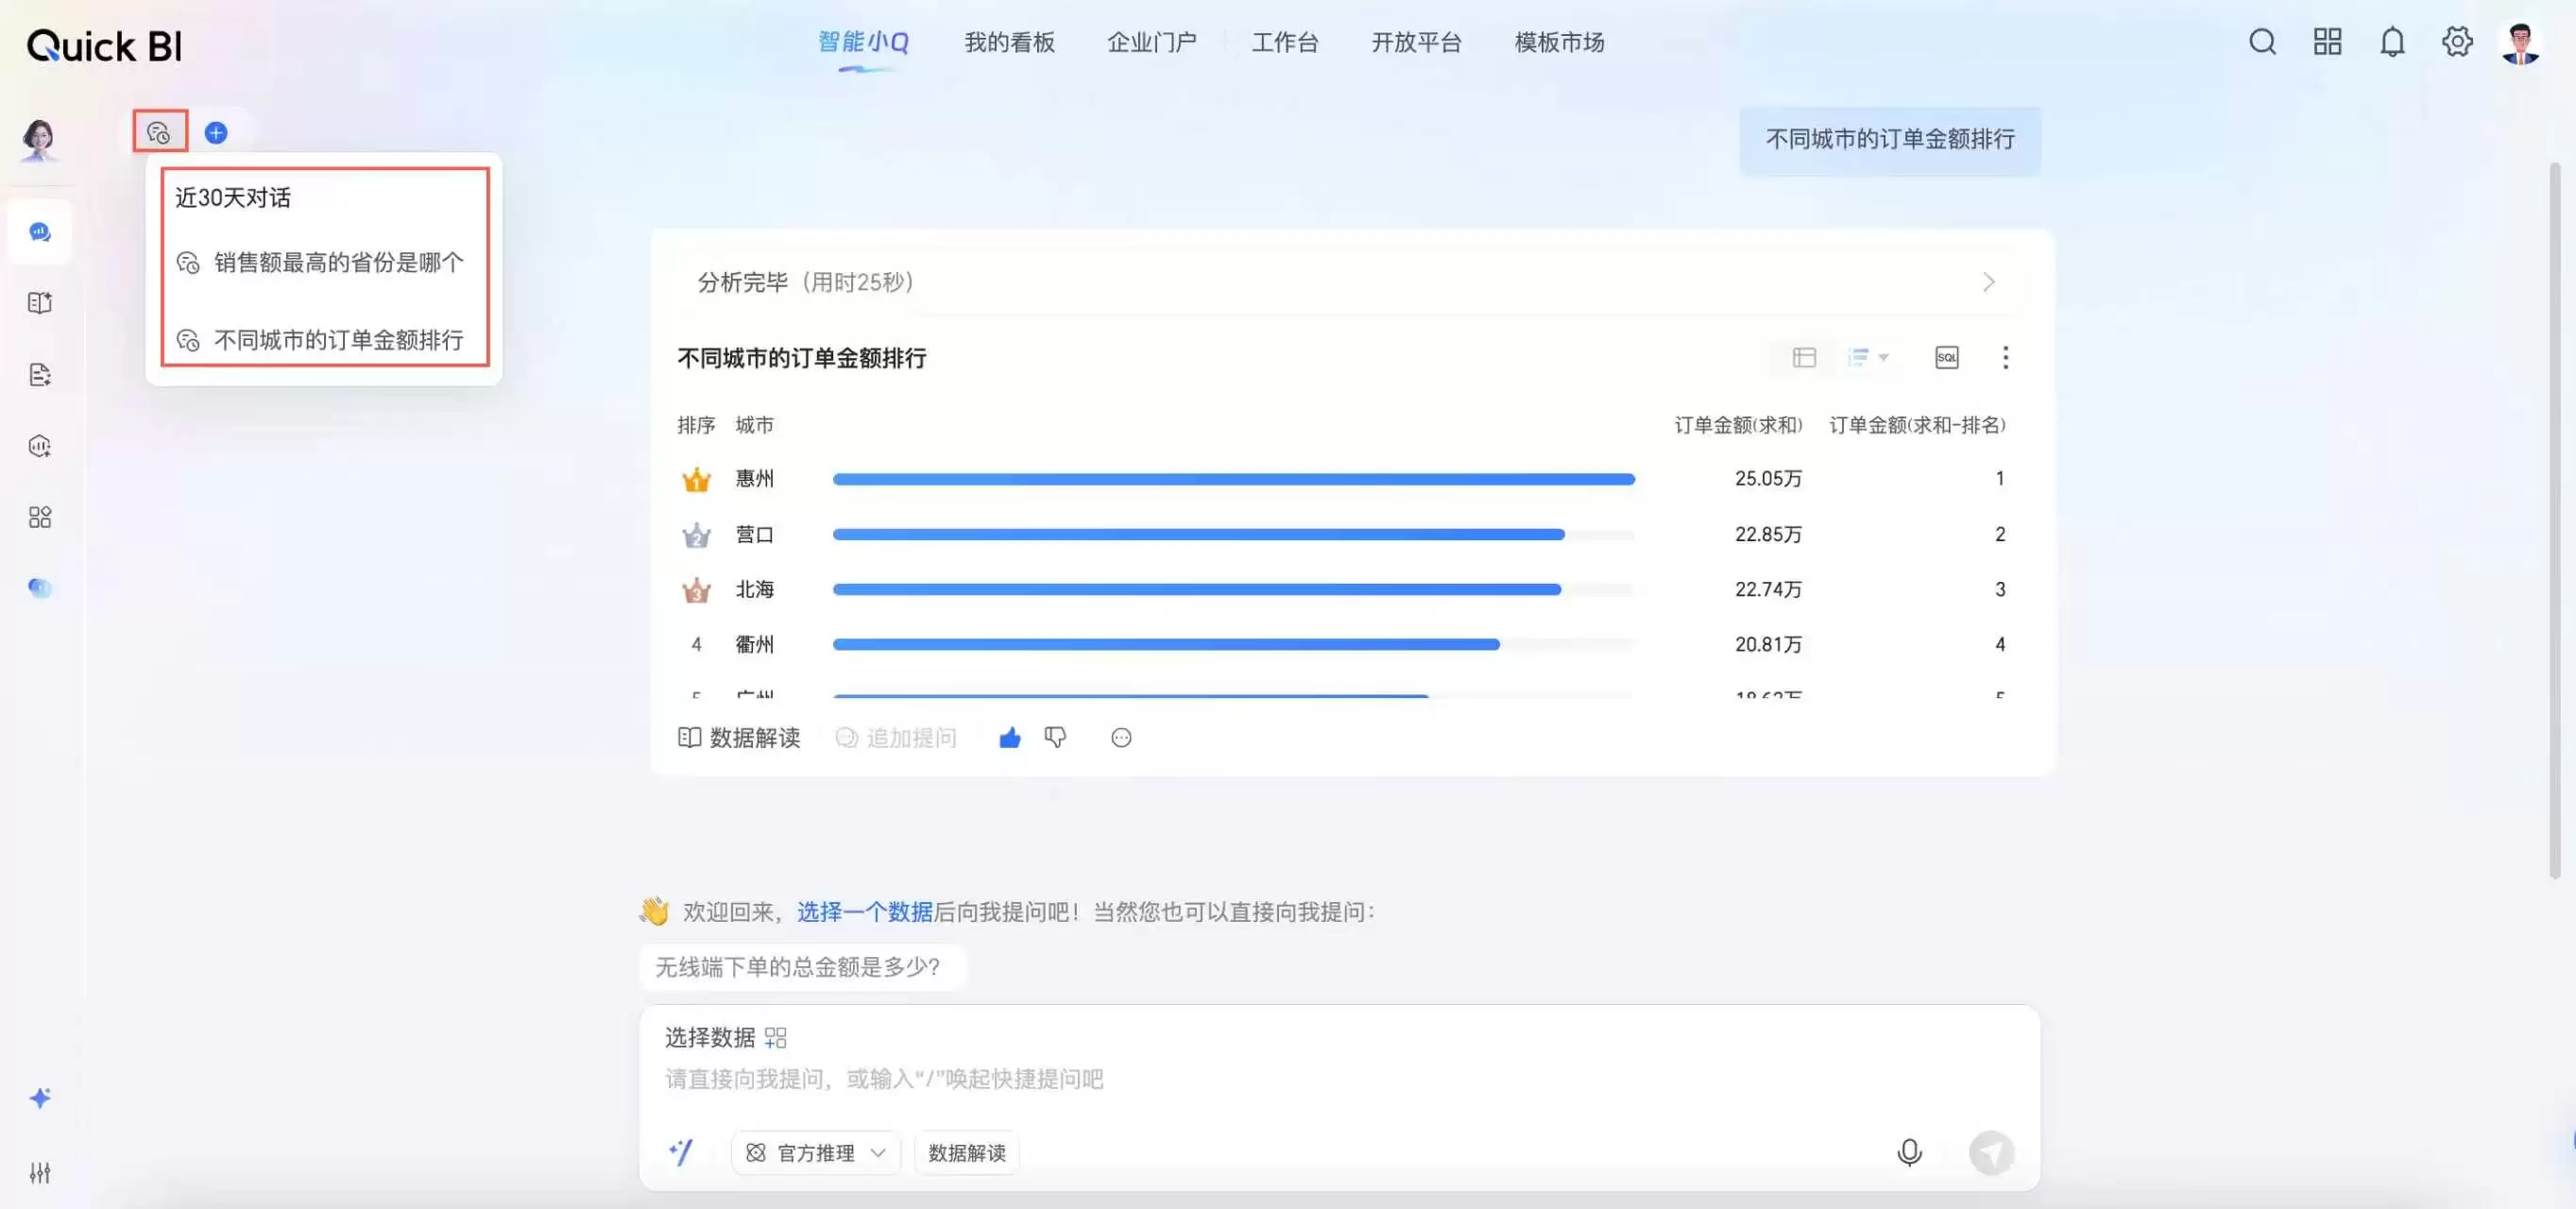This screenshot has width=2576, height=1209.
Task: Click the 排序 column header
Action: point(696,425)
